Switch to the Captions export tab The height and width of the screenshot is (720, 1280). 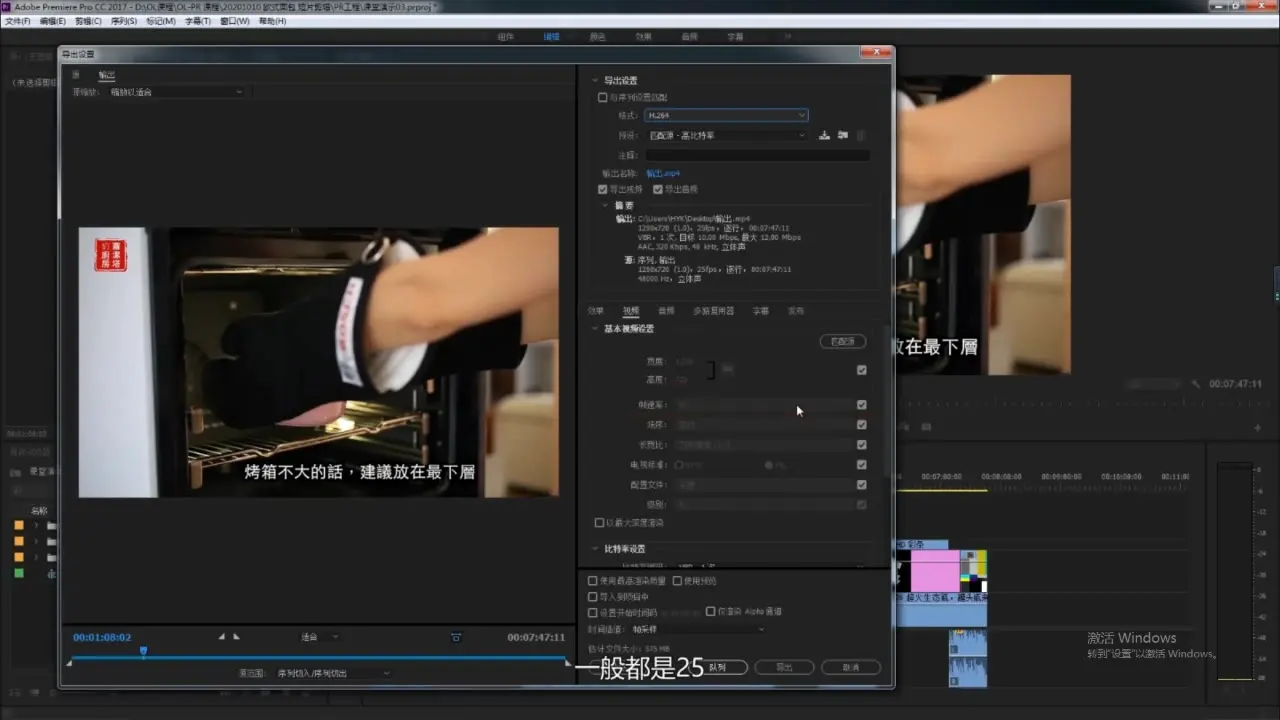tap(761, 311)
